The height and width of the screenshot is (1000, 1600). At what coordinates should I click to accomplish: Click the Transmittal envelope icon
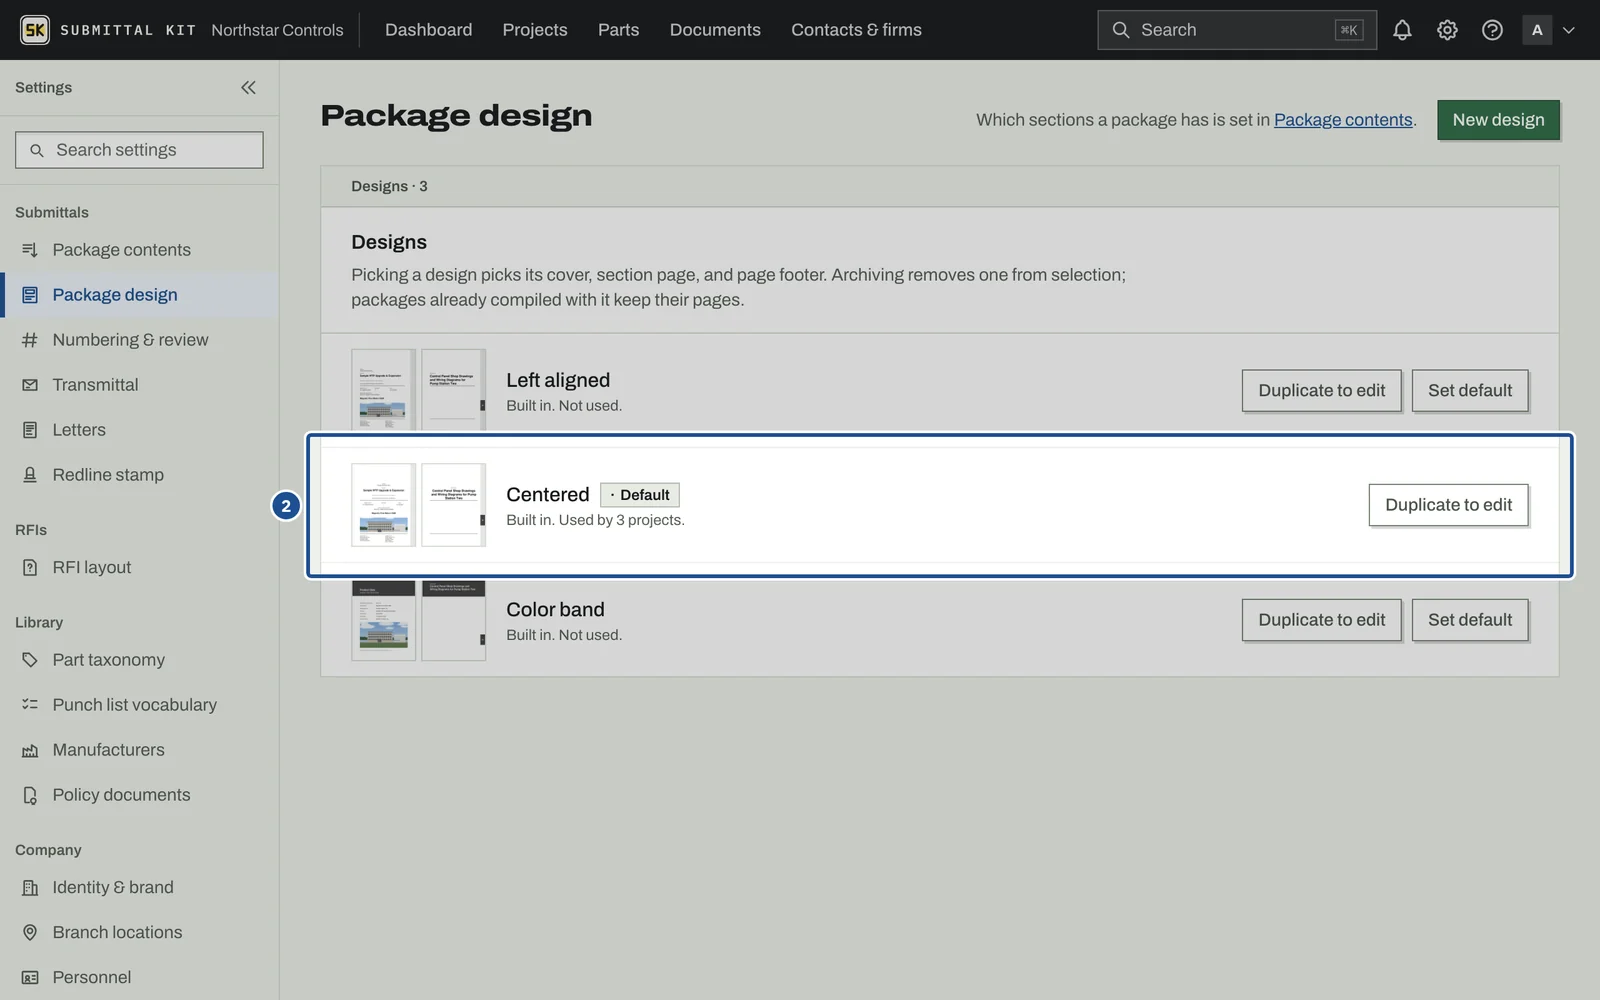pos(30,385)
